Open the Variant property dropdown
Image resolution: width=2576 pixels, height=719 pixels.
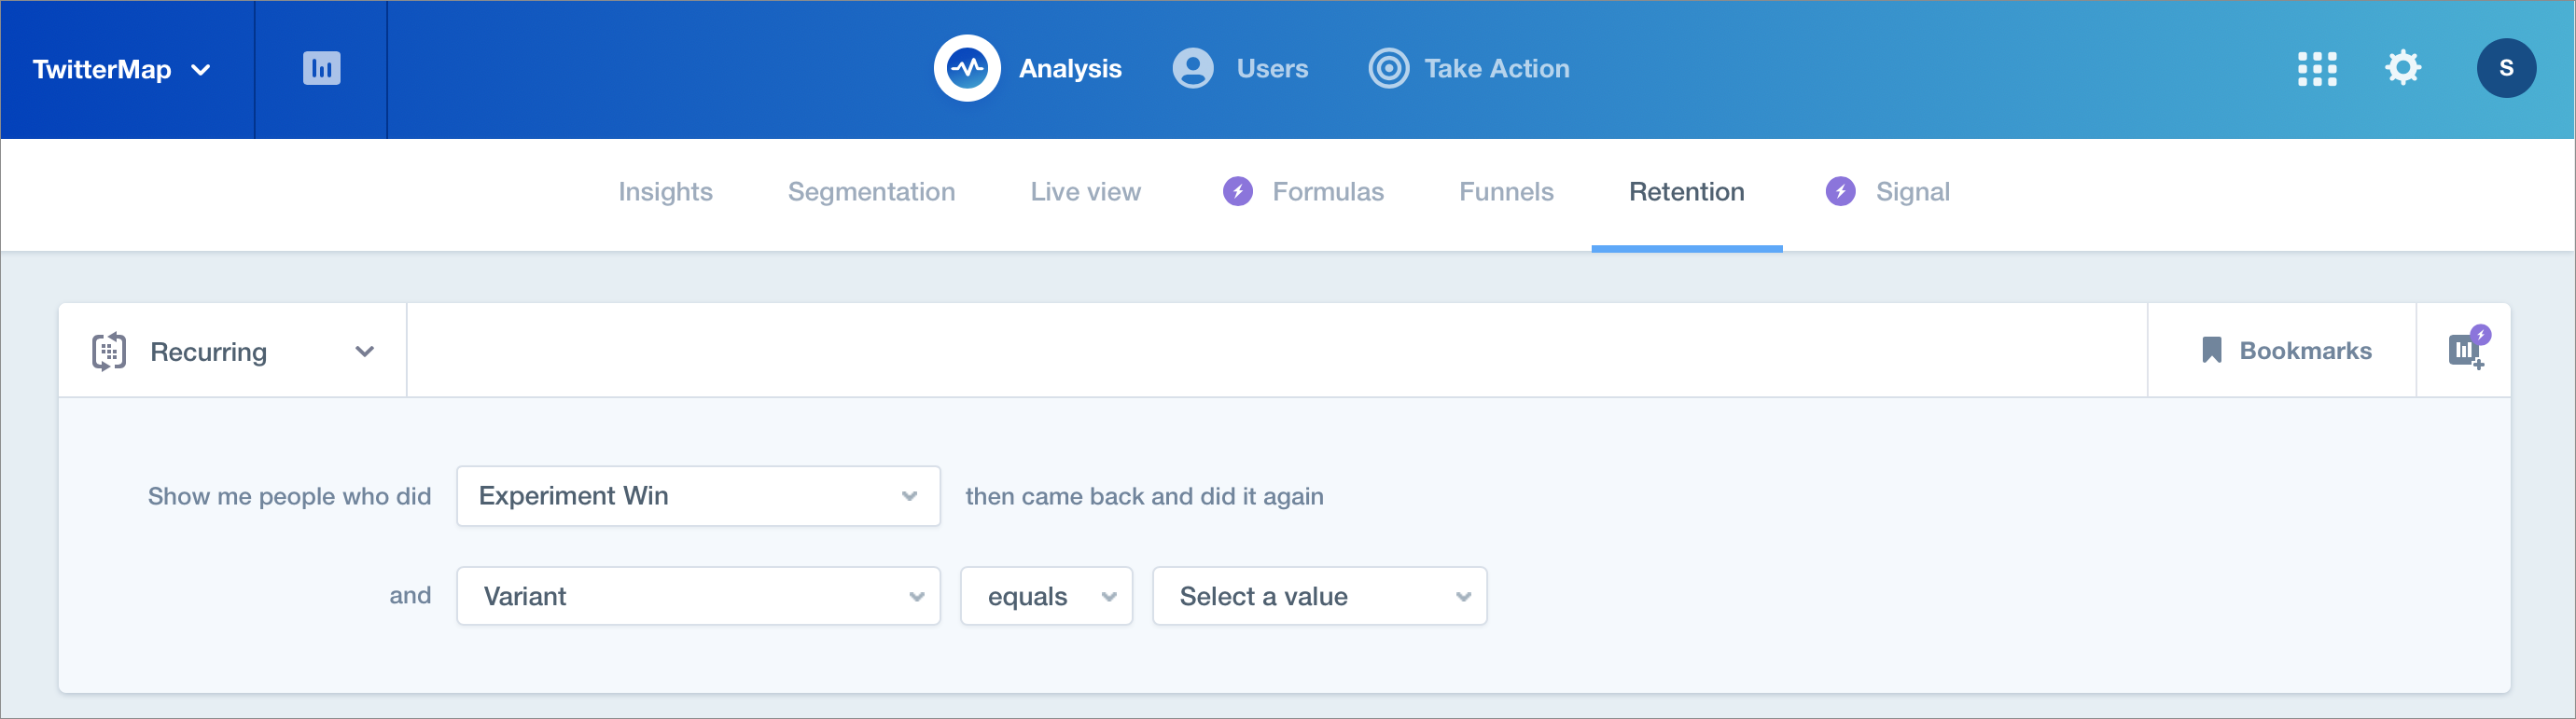698,596
